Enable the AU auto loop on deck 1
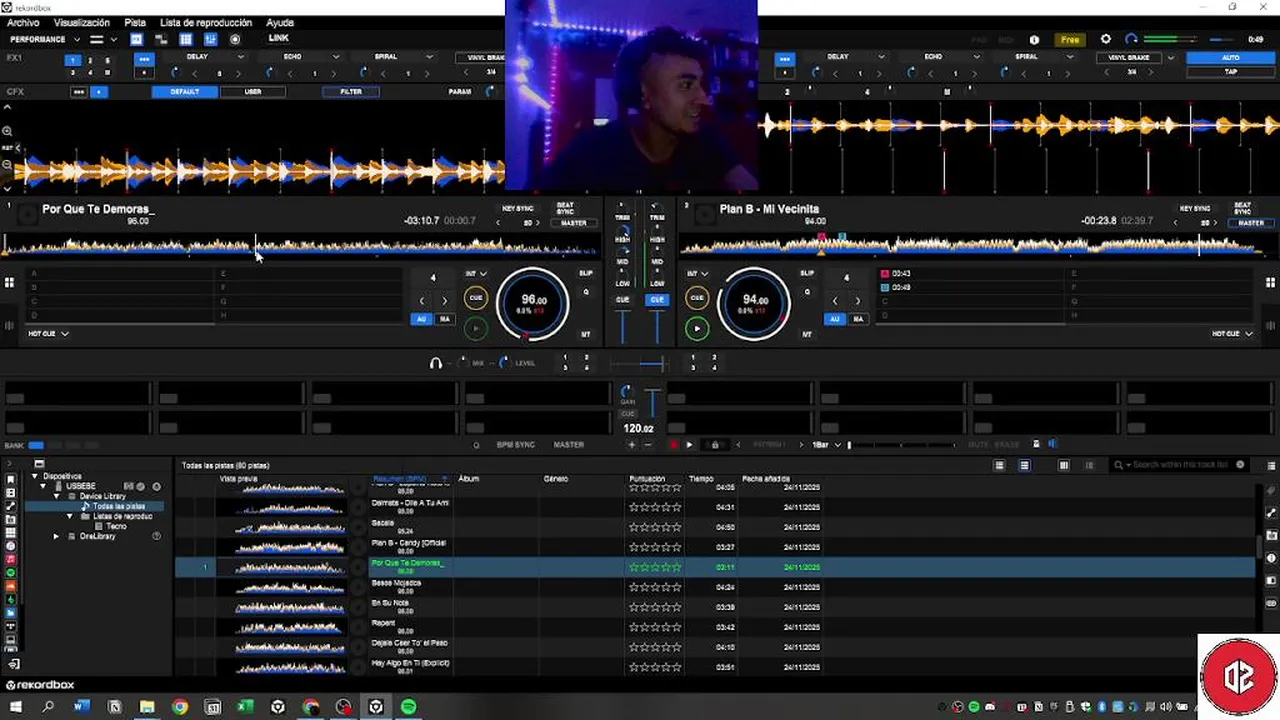The image size is (1280, 720). (421, 319)
